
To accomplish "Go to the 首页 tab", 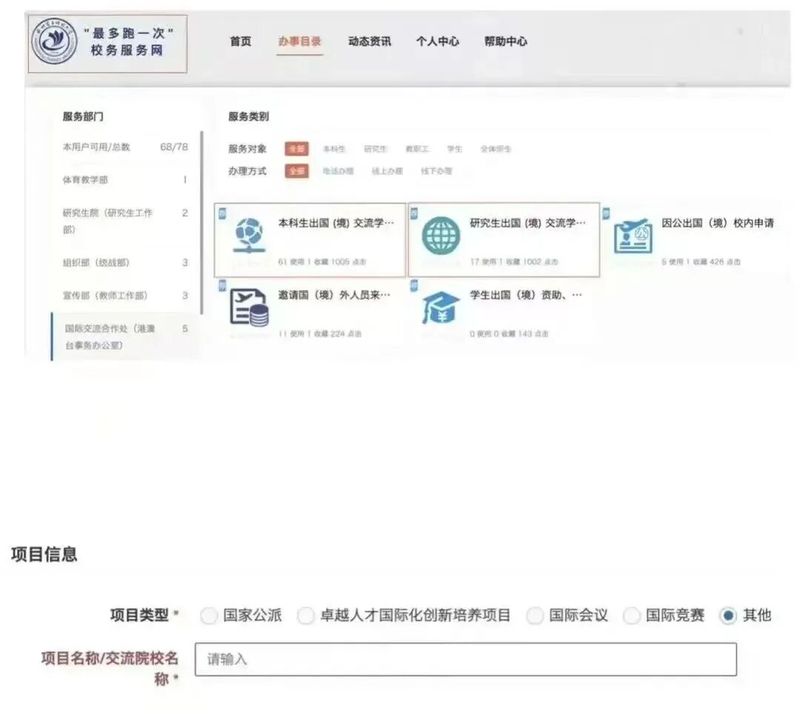I will pyautogui.click(x=240, y=42).
